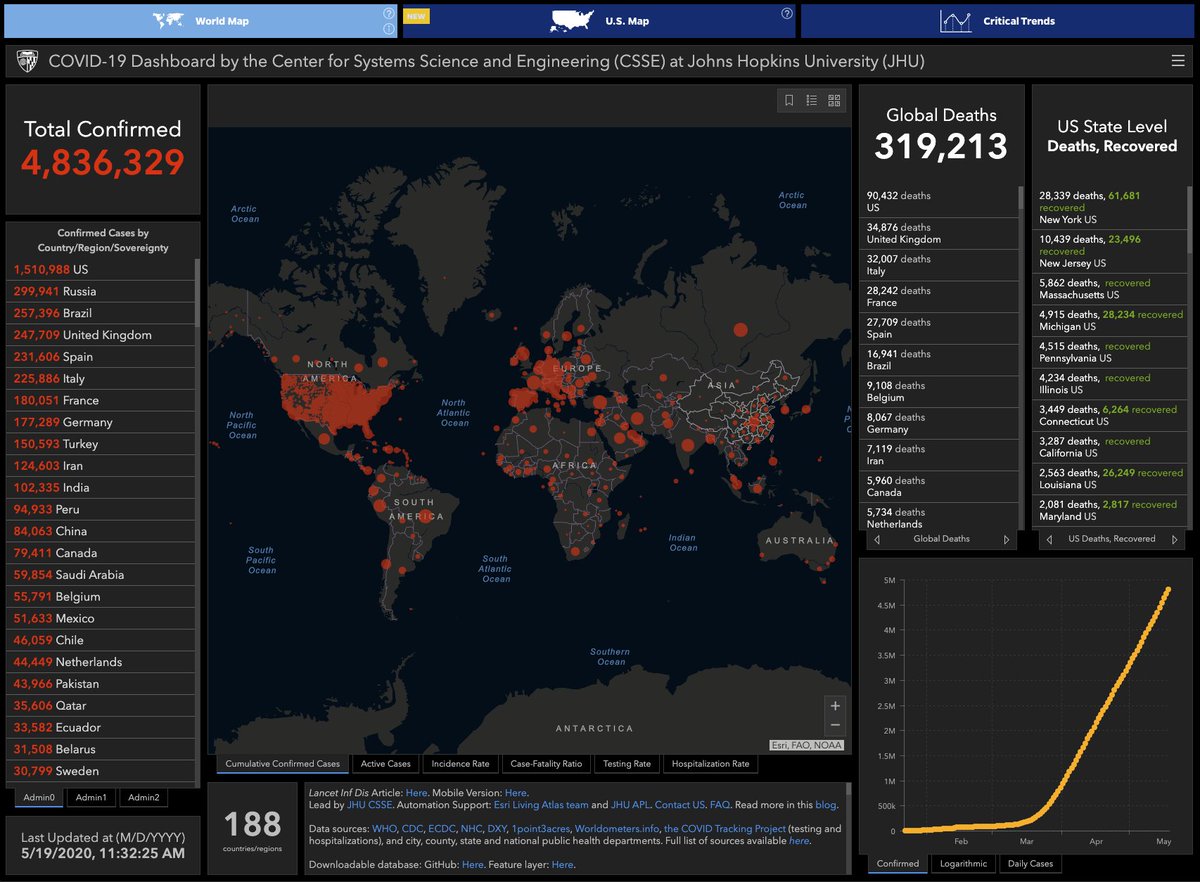The width and height of the screenshot is (1200, 882).
Task: Go to previous page of Global Deaths panel
Action: coord(877,539)
